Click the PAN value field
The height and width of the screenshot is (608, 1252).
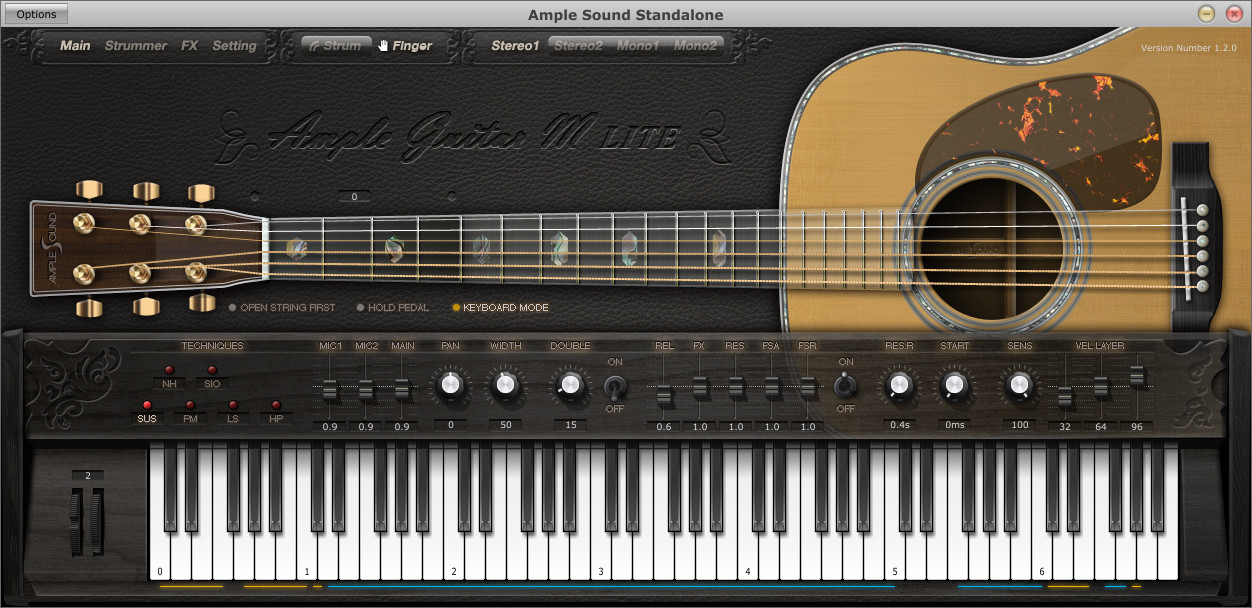(x=450, y=425)
